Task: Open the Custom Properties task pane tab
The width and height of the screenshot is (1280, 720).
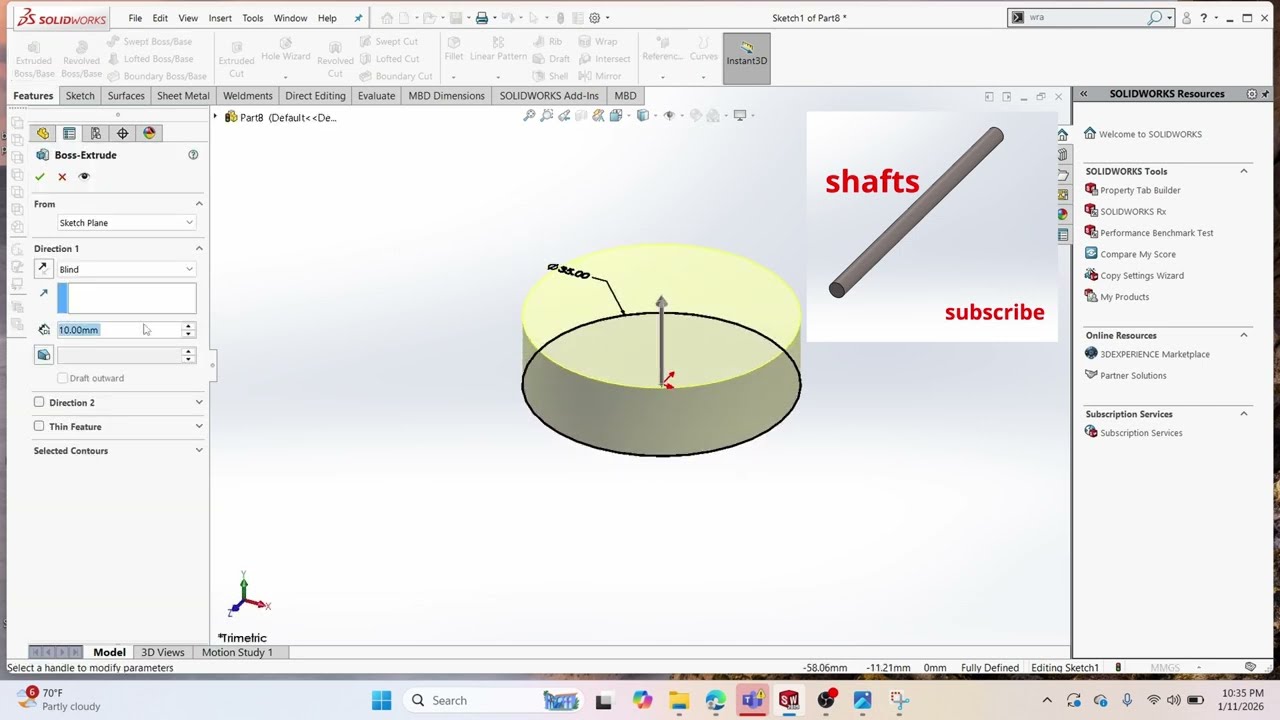Action: [x=1062, y=234]
